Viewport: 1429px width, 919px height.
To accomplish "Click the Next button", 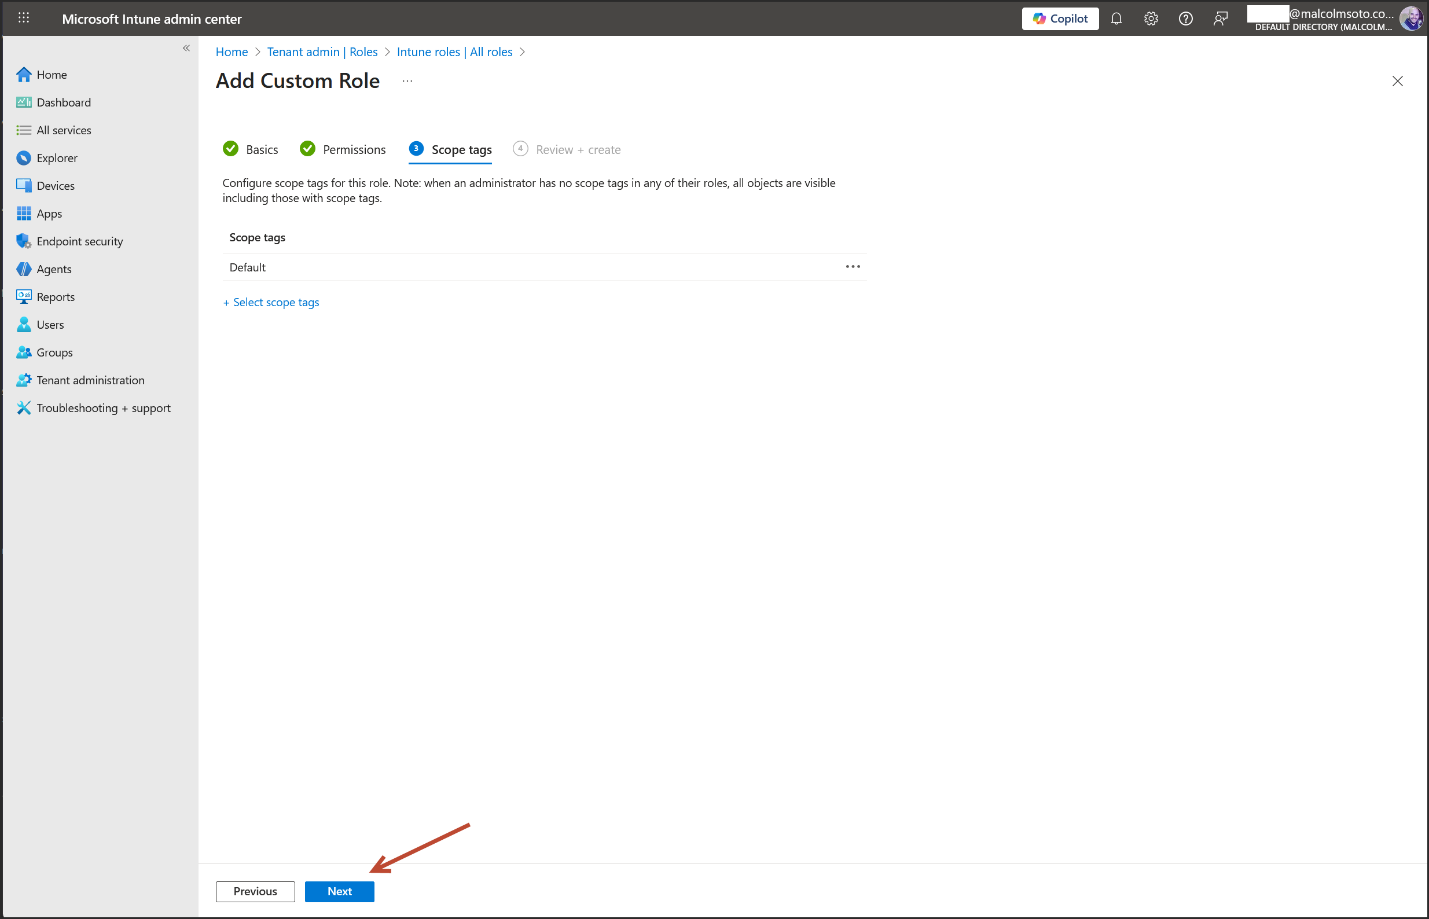I will (x=339, y=891).
